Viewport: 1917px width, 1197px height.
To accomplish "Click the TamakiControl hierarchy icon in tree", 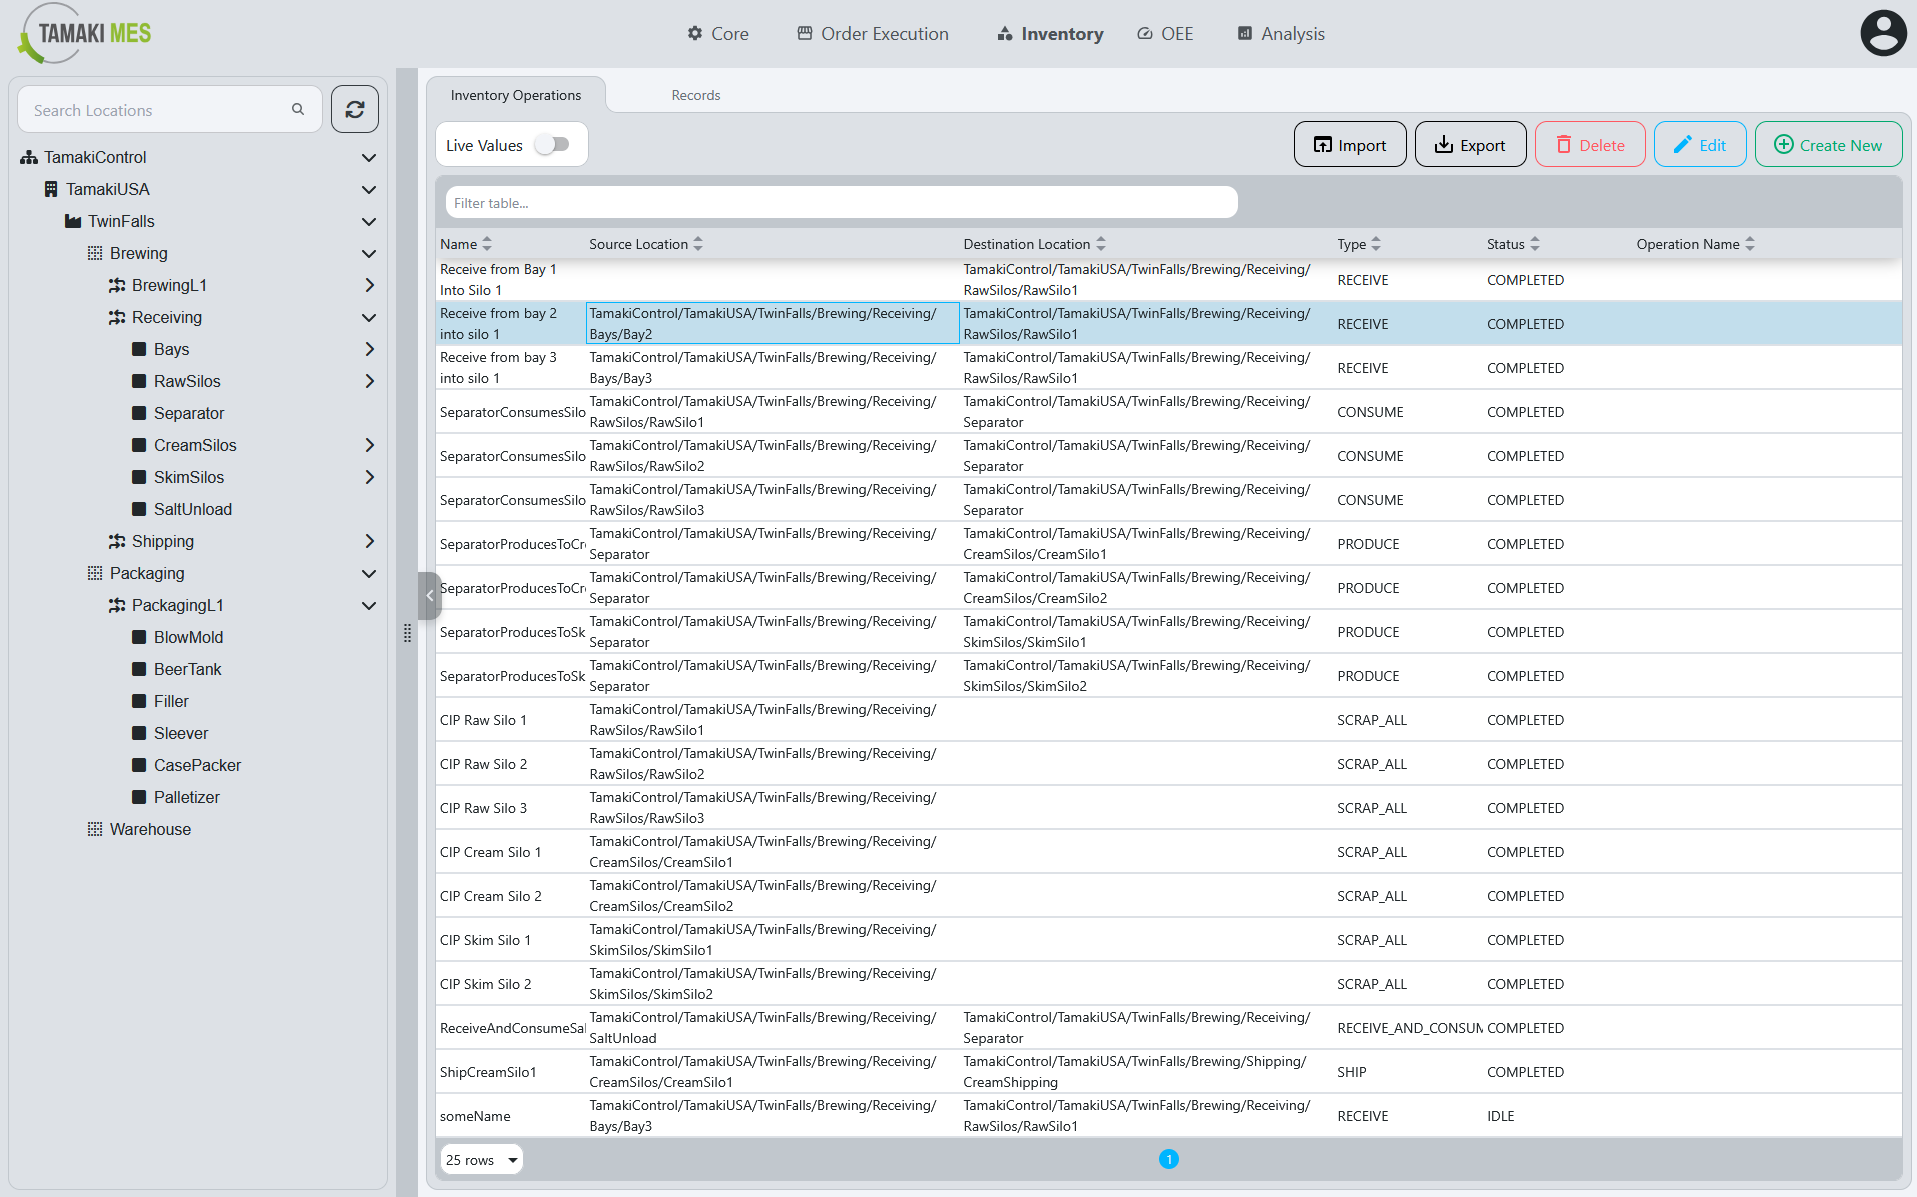I will click(29, 157).
